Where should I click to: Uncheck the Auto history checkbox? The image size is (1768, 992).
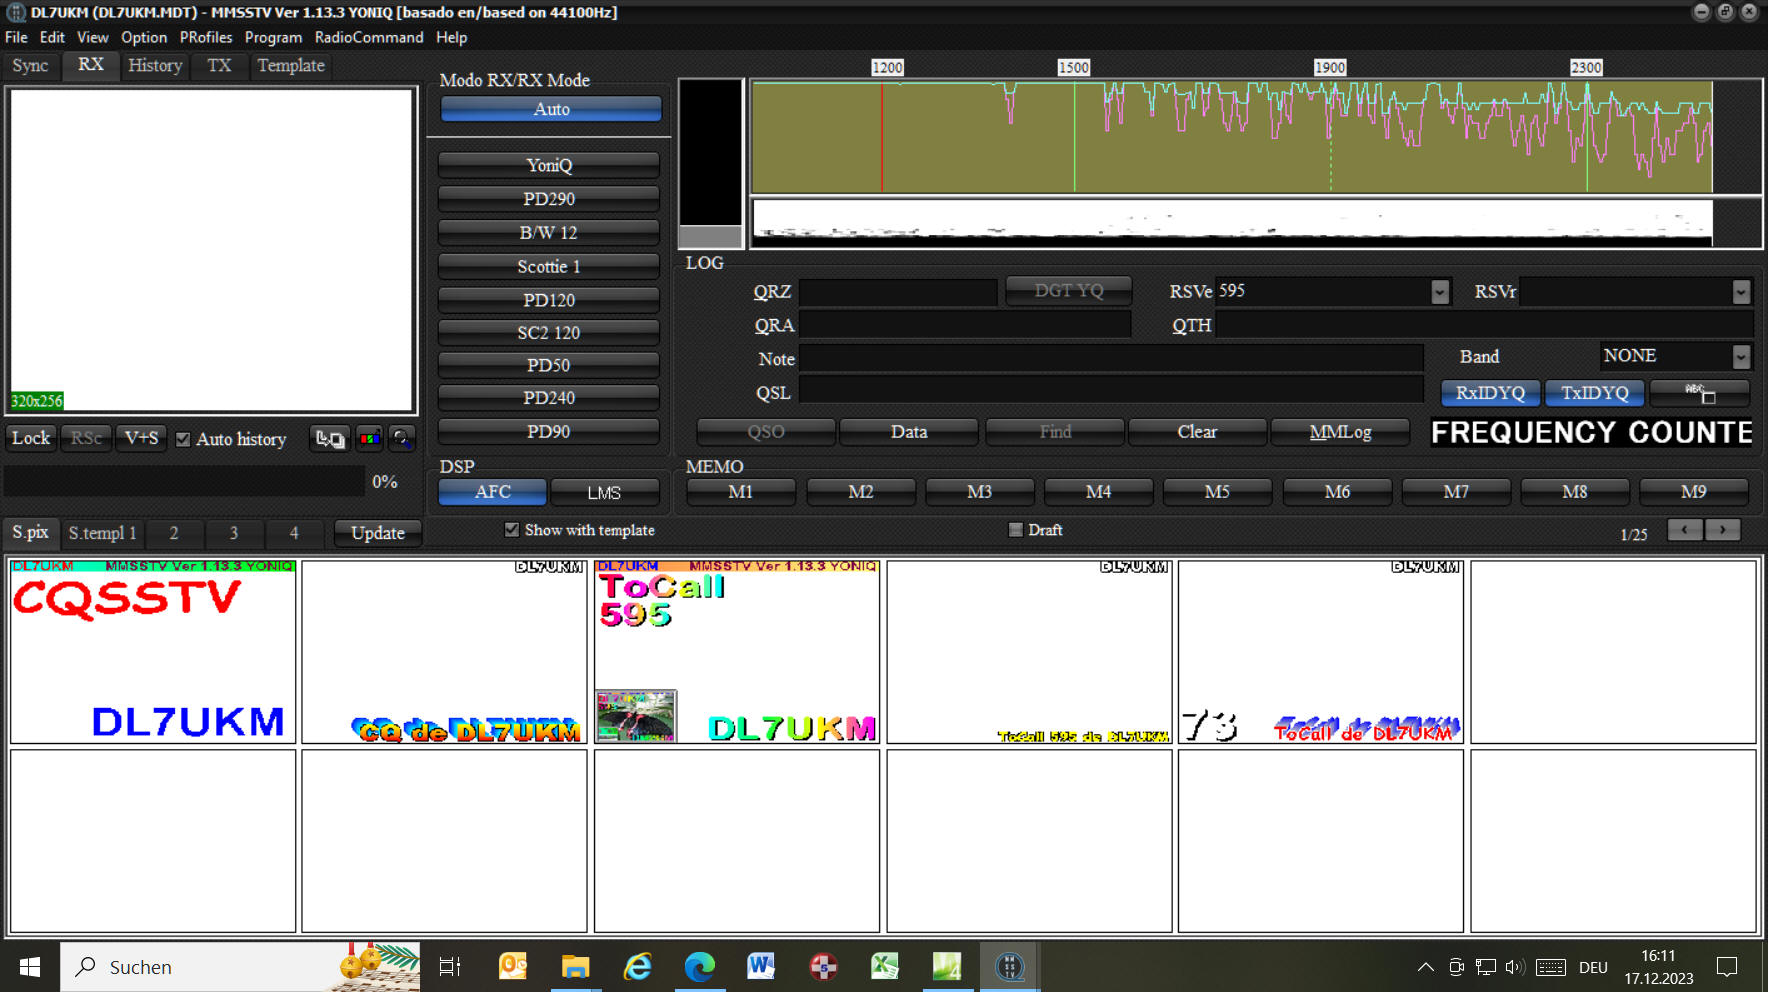tap(183, 439)
